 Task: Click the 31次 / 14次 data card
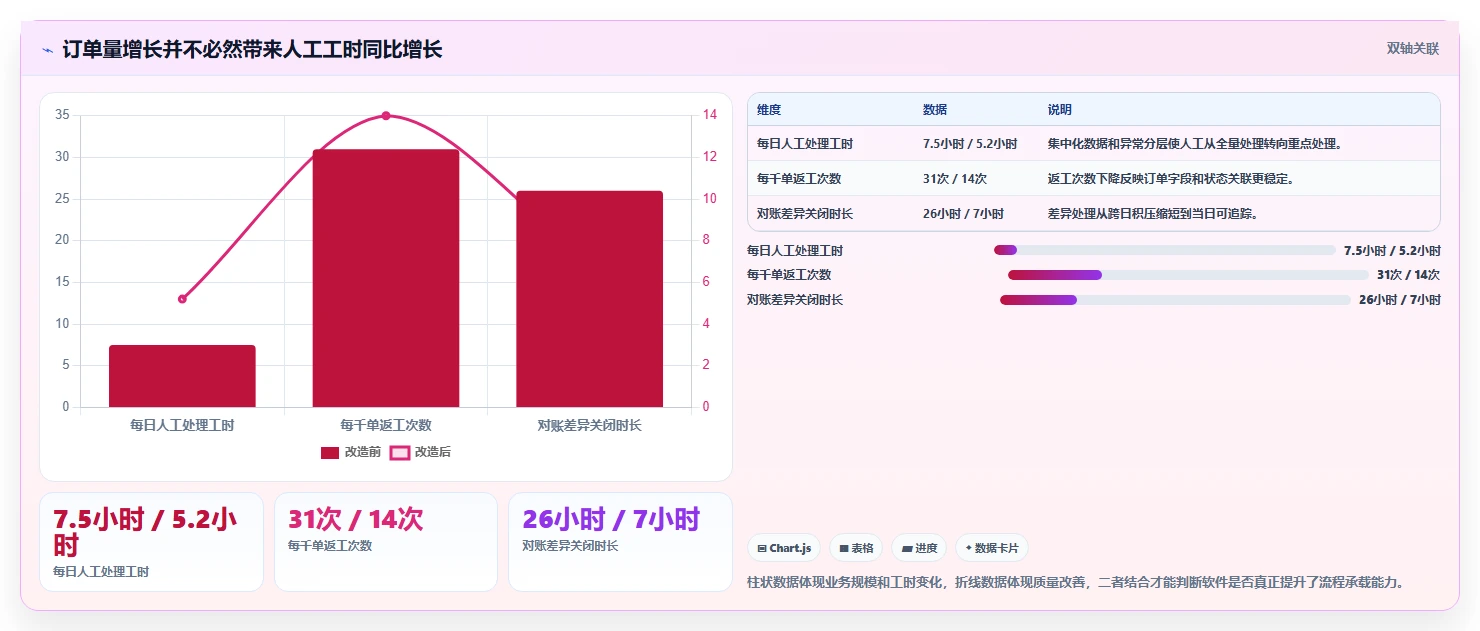pos(386,542)
